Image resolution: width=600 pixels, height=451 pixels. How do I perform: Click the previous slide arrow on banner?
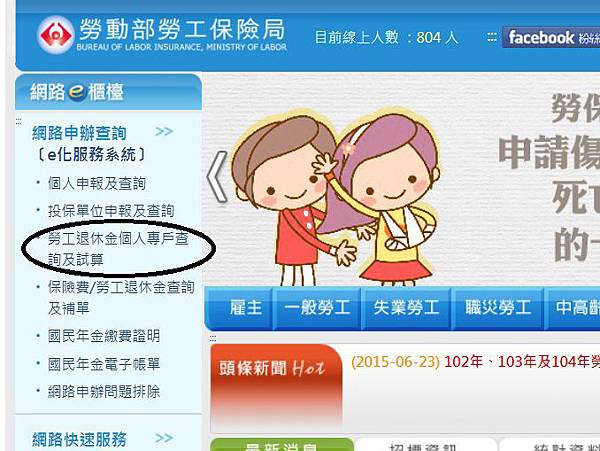(217, 176)
